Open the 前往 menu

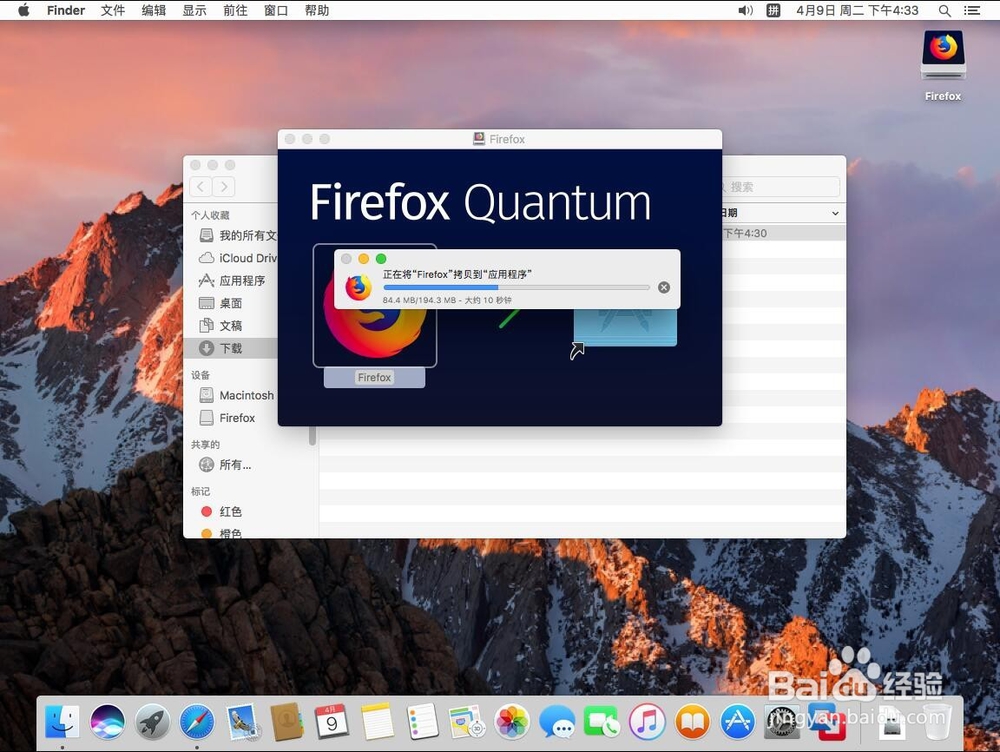coord(235,10)
